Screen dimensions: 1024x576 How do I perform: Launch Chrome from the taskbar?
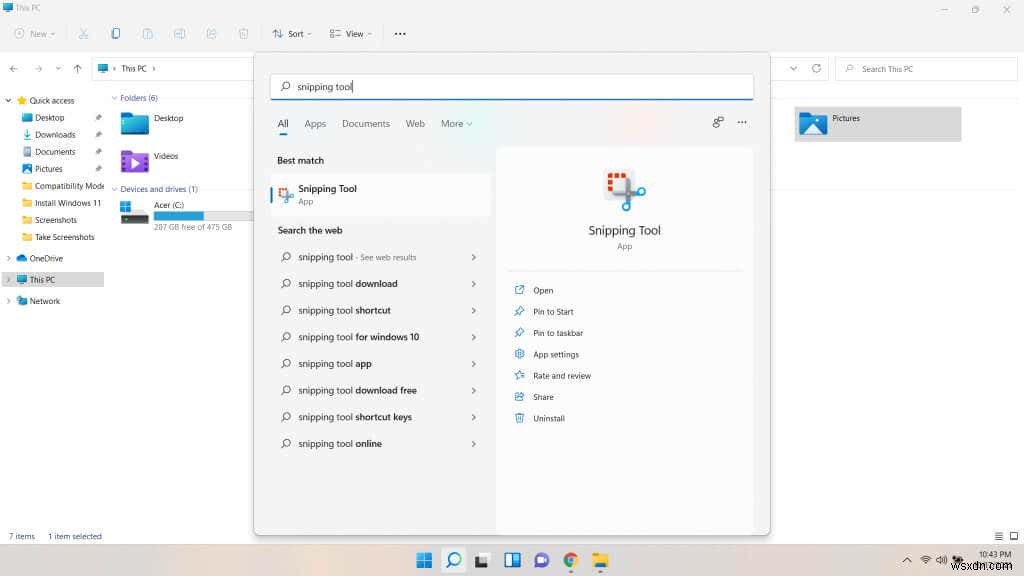click(x=570, y=560)
